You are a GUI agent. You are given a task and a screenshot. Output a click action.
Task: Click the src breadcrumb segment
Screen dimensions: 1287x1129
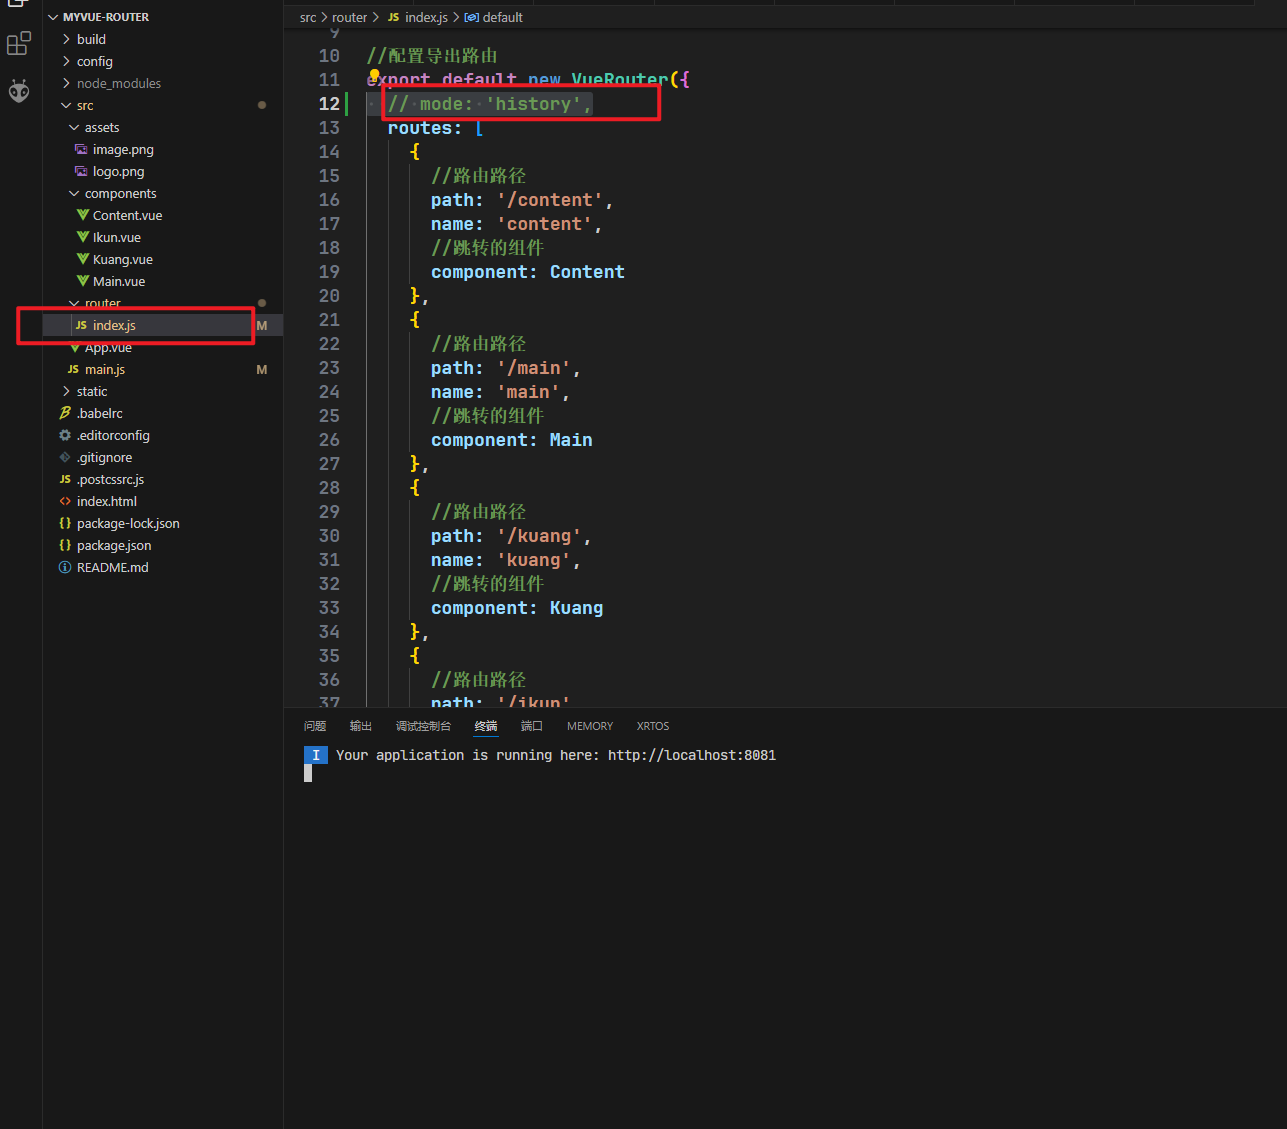[308, 17]
